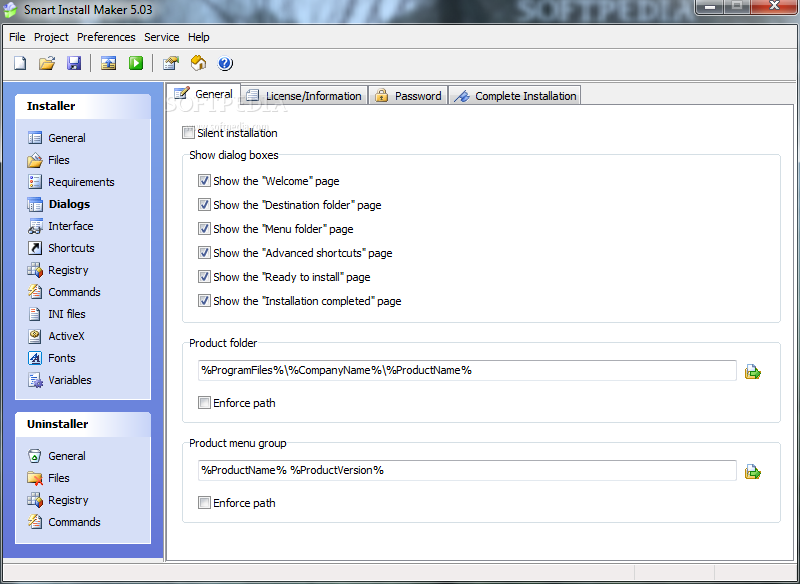Click the Product menu group field
Image resolution: width=800 pixels, height=584 pixels.
tap(467, 470)
